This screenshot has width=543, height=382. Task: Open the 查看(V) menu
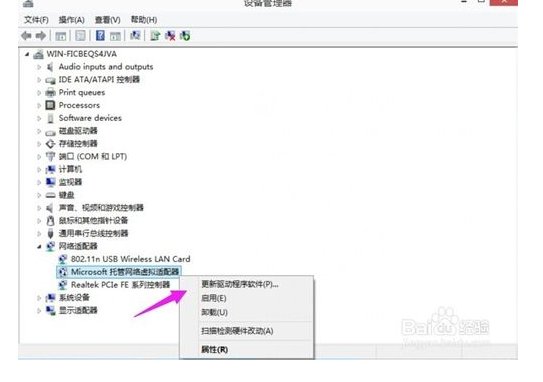(x=108, y=20)
